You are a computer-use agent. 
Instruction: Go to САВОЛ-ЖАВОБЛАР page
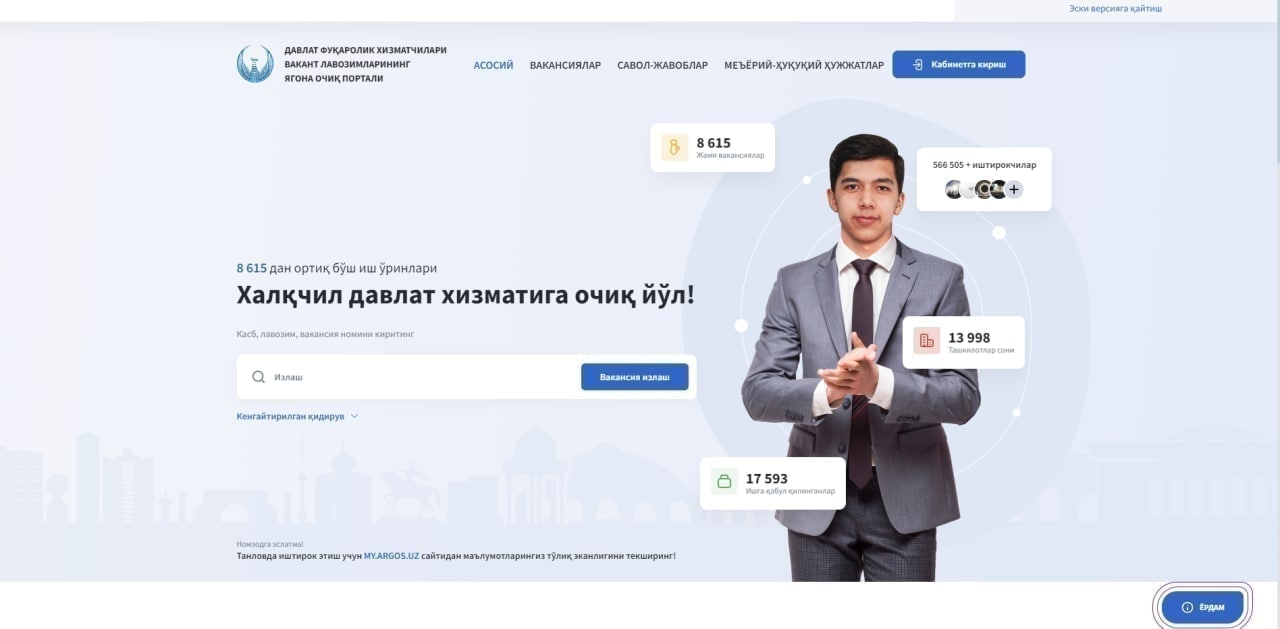(x=662, y=65)
